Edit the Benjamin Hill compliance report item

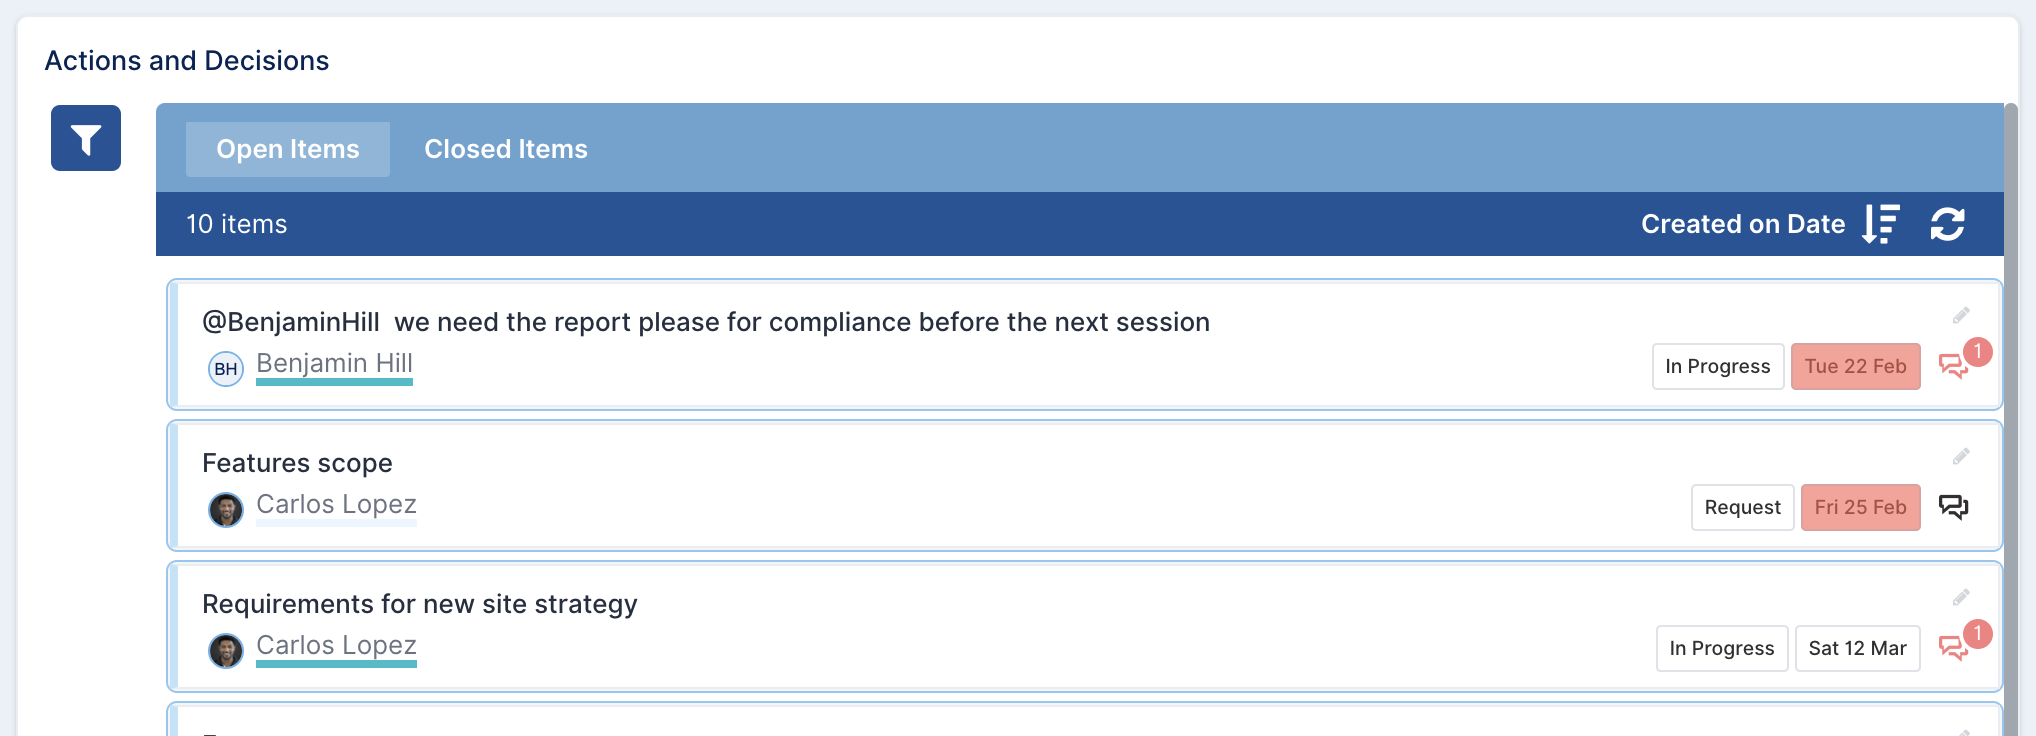(1961, 316)
